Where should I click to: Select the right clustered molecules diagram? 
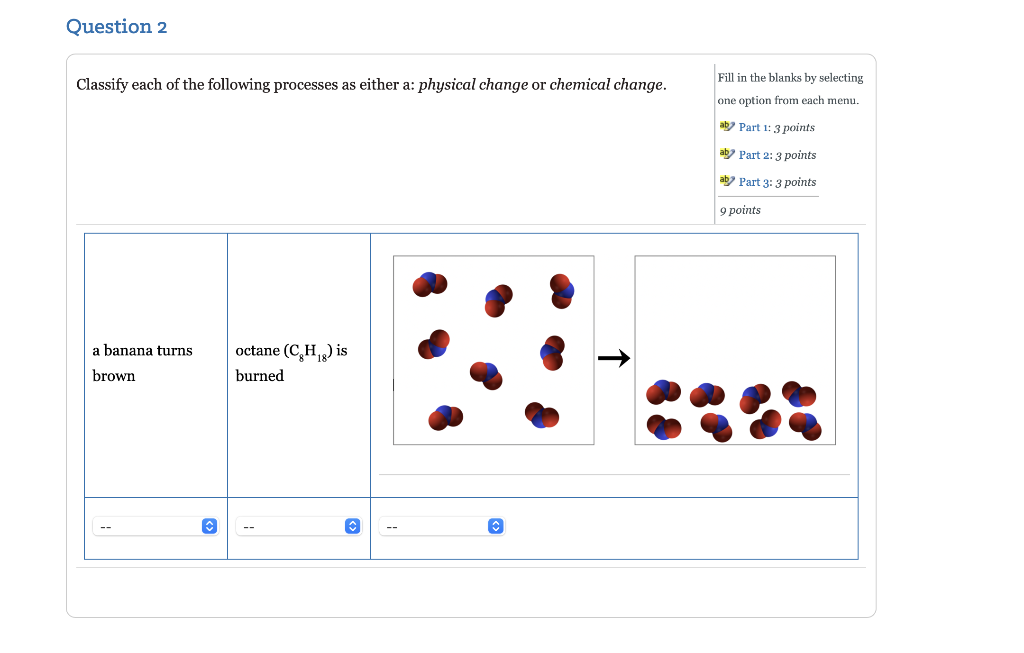click(735, 349)
